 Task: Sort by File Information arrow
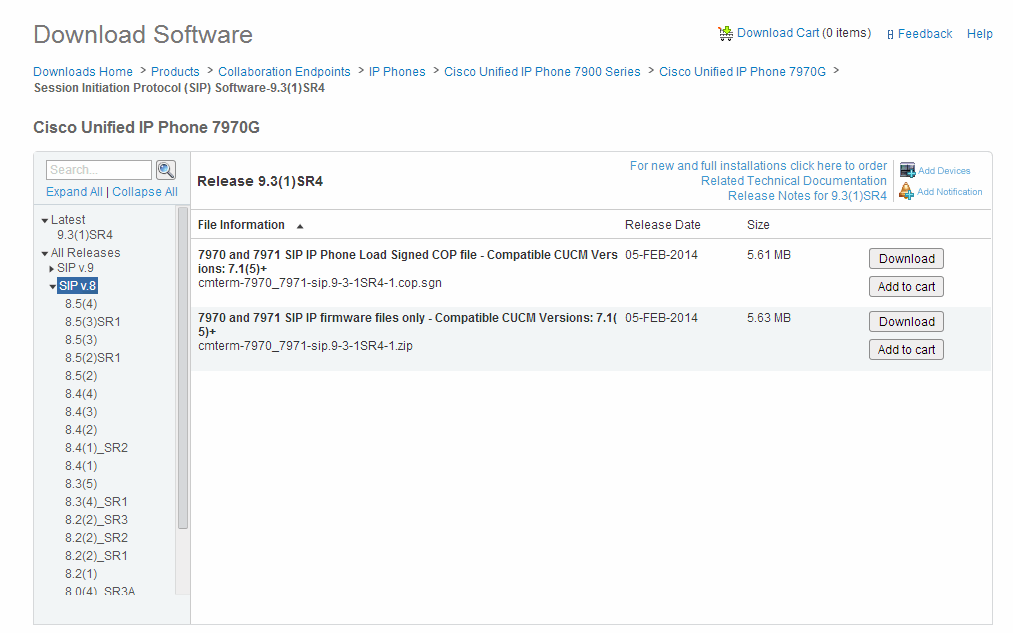(x=300, y=226)
